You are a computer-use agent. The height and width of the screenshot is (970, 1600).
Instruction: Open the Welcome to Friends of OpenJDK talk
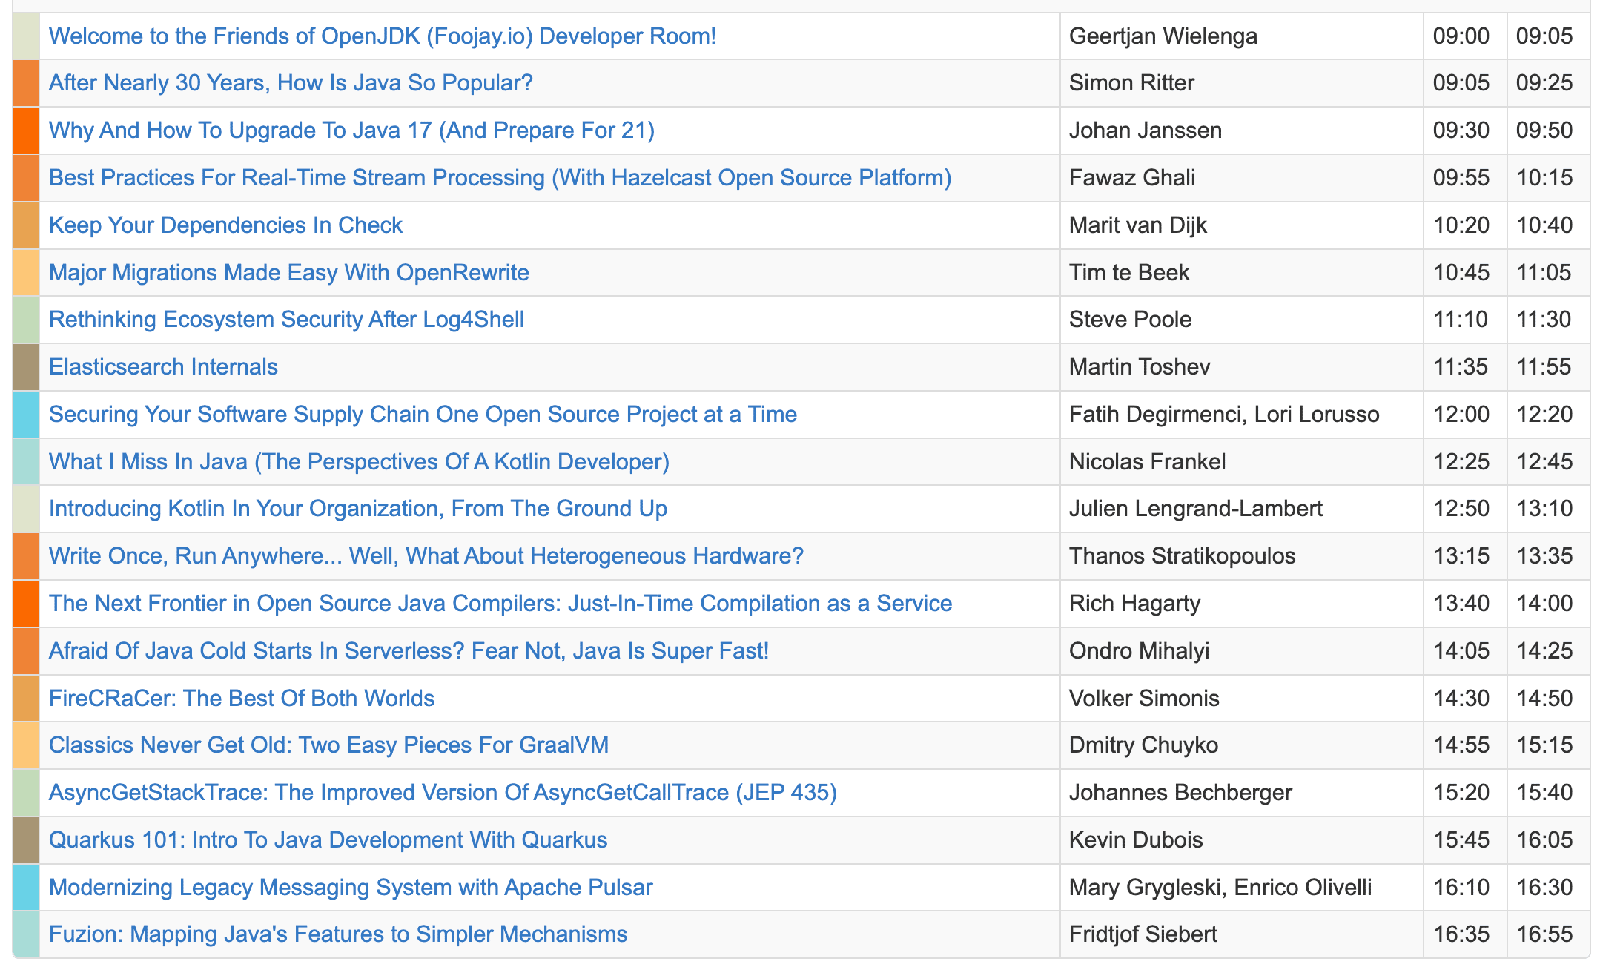382,36
